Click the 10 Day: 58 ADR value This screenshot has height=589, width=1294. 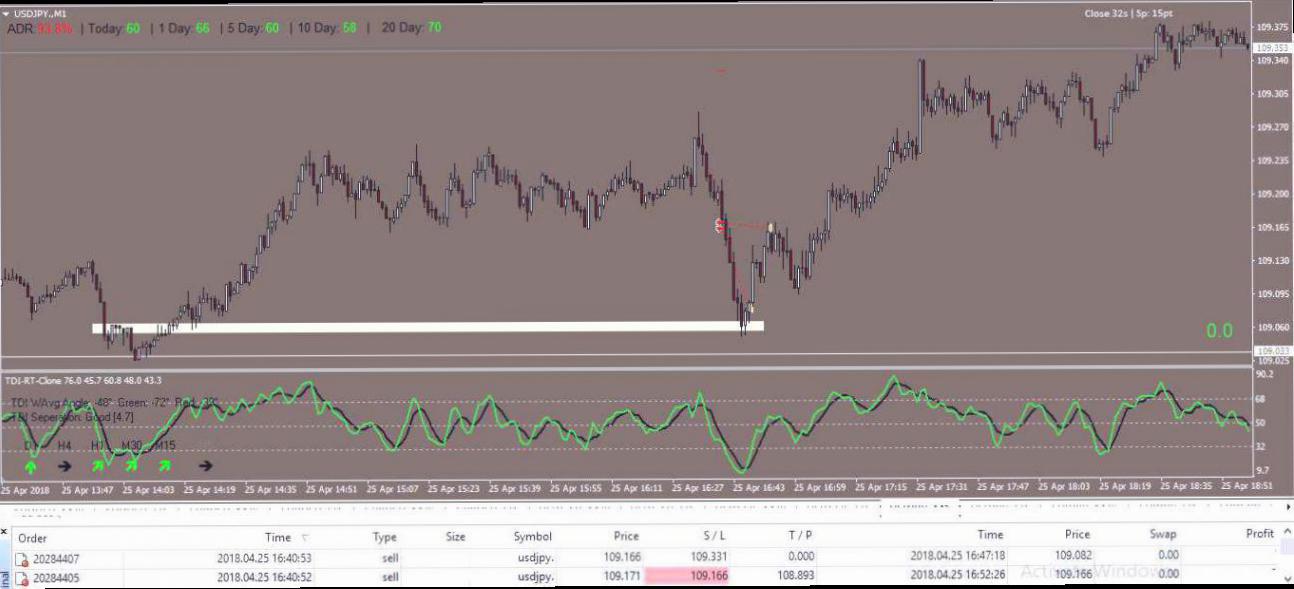coord(327,29)
